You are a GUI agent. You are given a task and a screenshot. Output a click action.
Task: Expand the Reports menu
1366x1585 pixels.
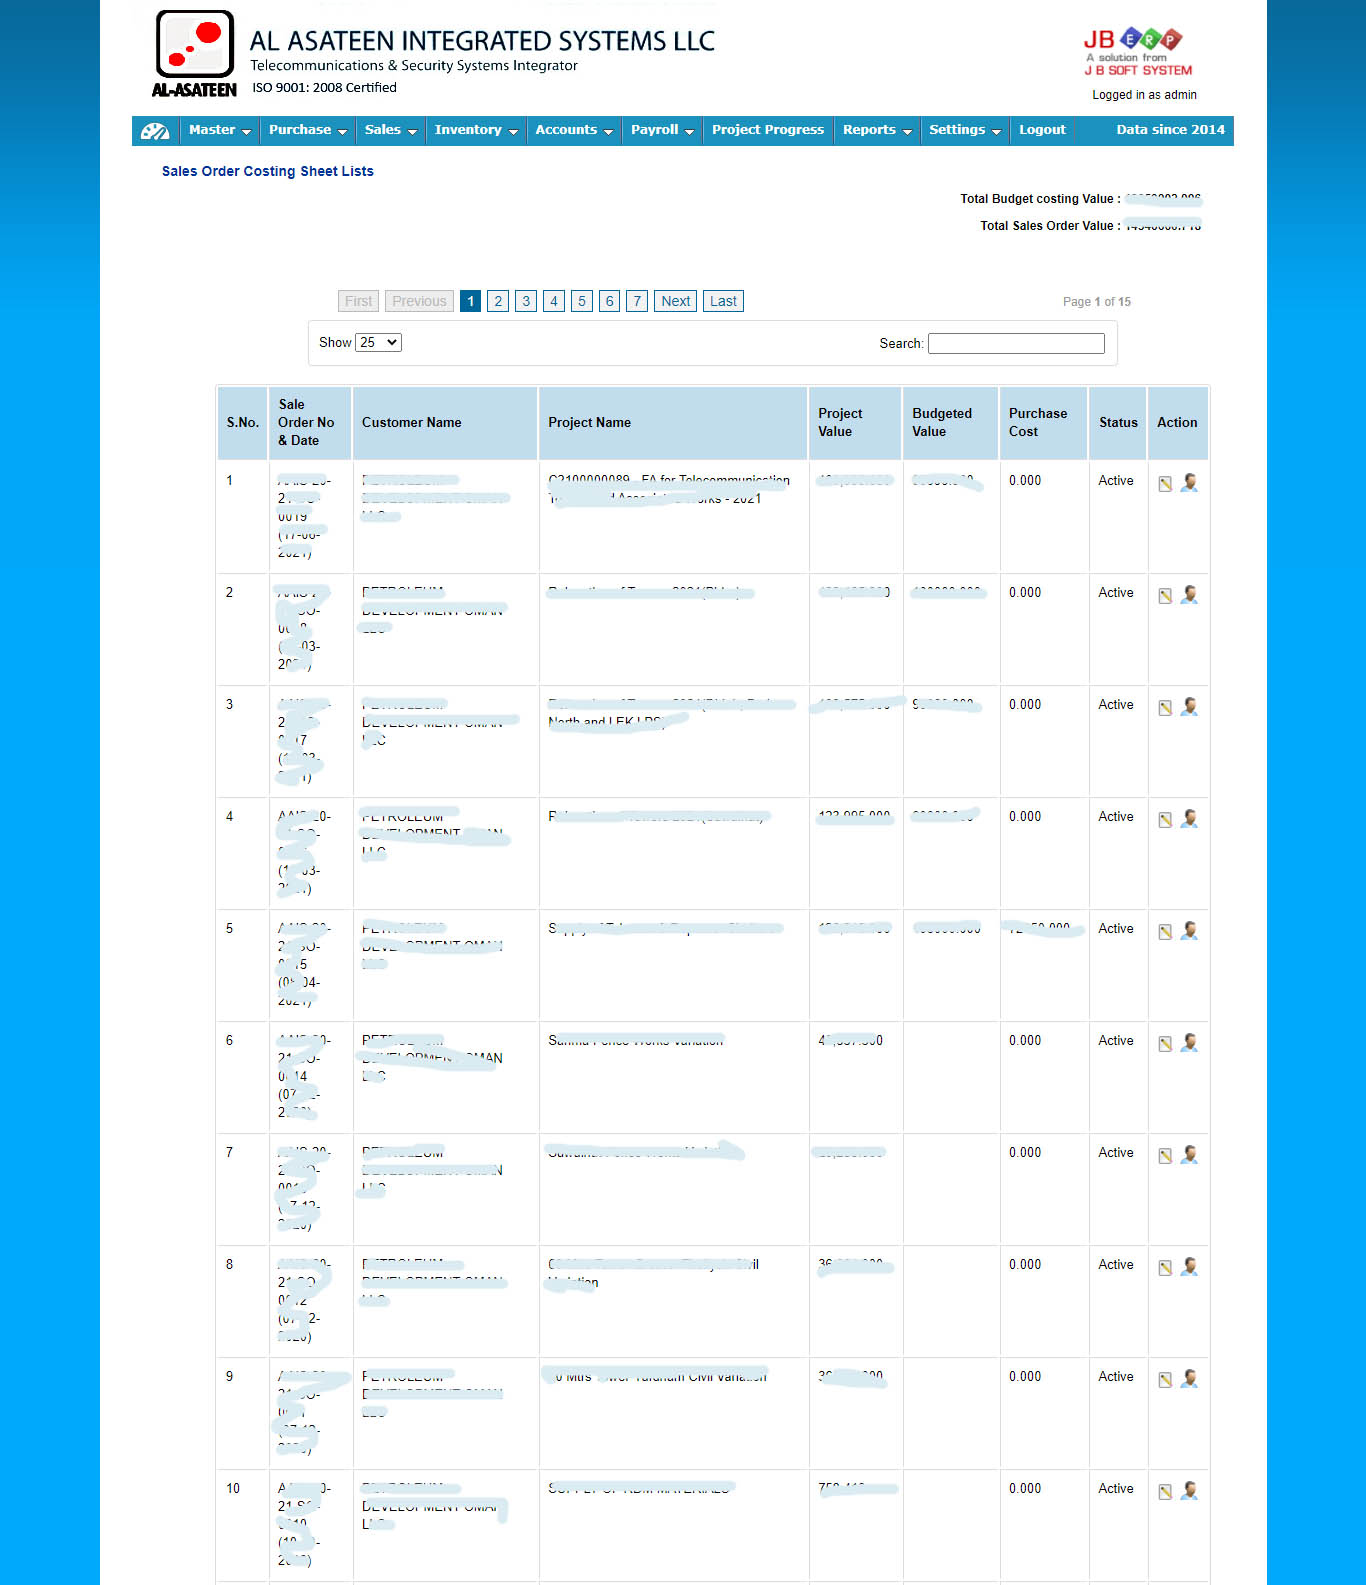click(877, 130)
